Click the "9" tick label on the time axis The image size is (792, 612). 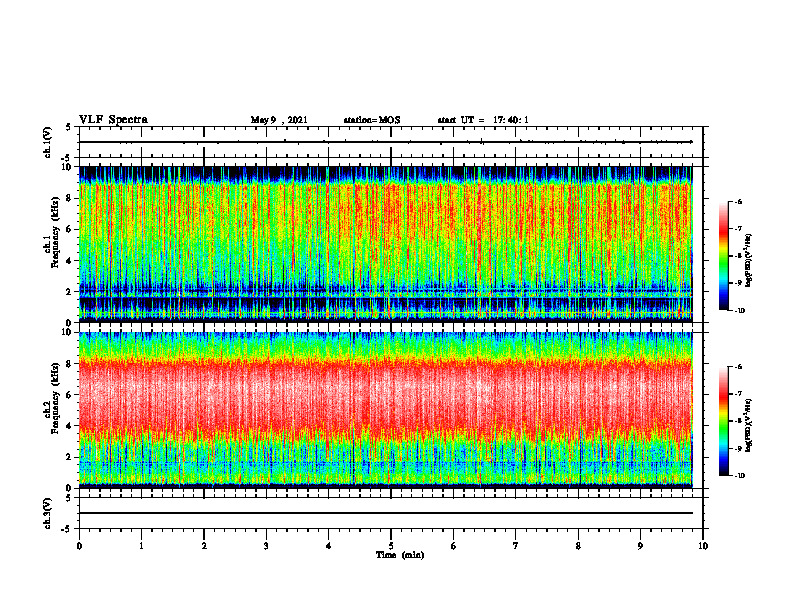pyautogui.click(x=640, y=546)
